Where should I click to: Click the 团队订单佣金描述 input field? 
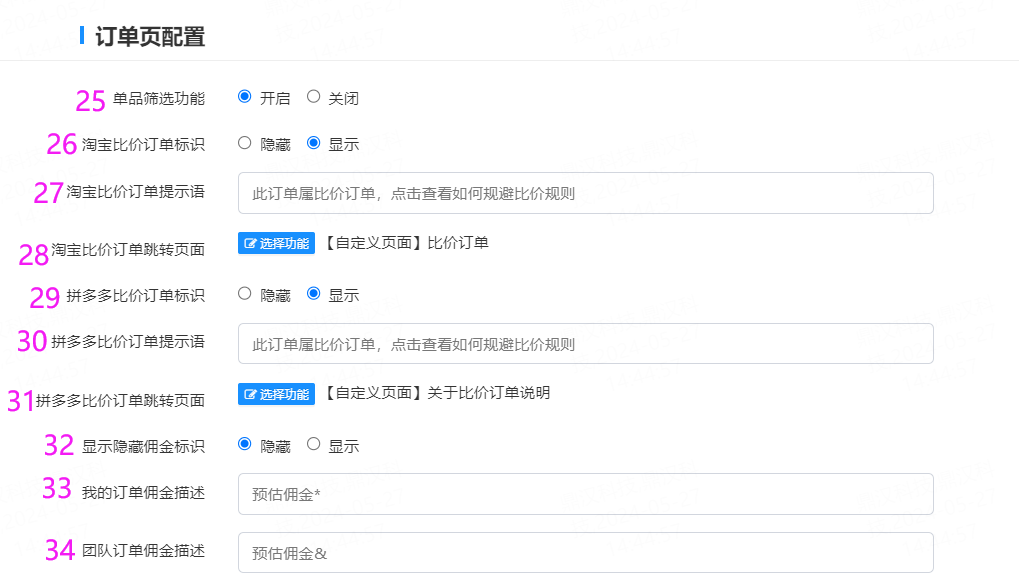coord(586,553)
